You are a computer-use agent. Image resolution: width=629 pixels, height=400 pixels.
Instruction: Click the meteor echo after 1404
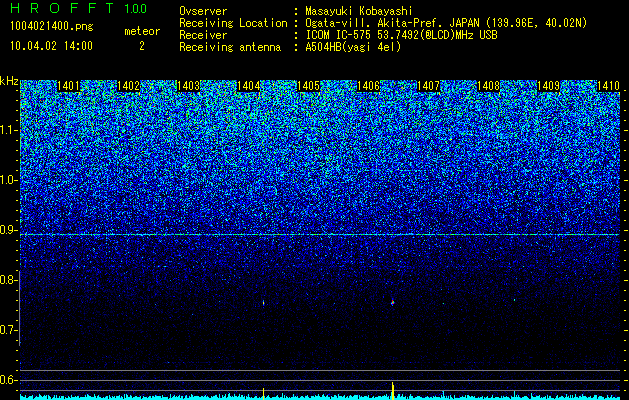[x=264, y=303]
